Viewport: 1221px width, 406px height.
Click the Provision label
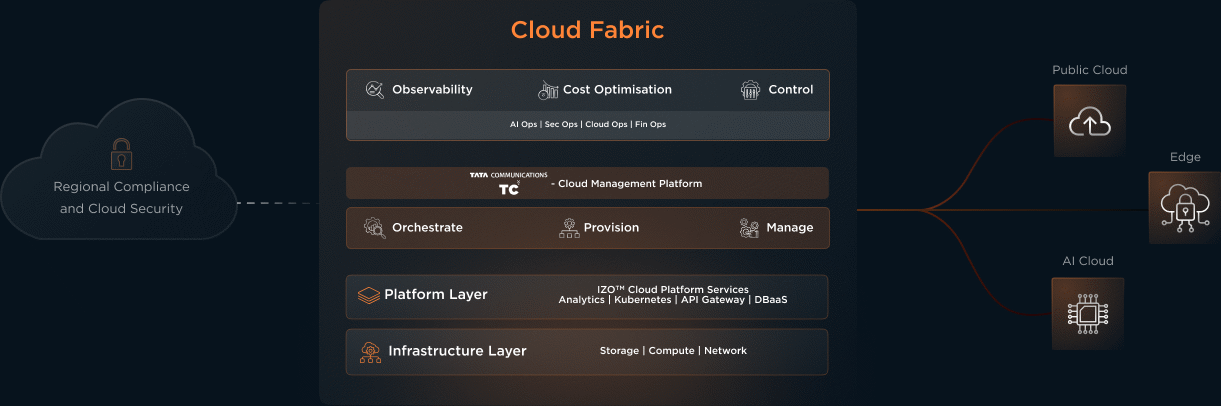tap(611, 228)
